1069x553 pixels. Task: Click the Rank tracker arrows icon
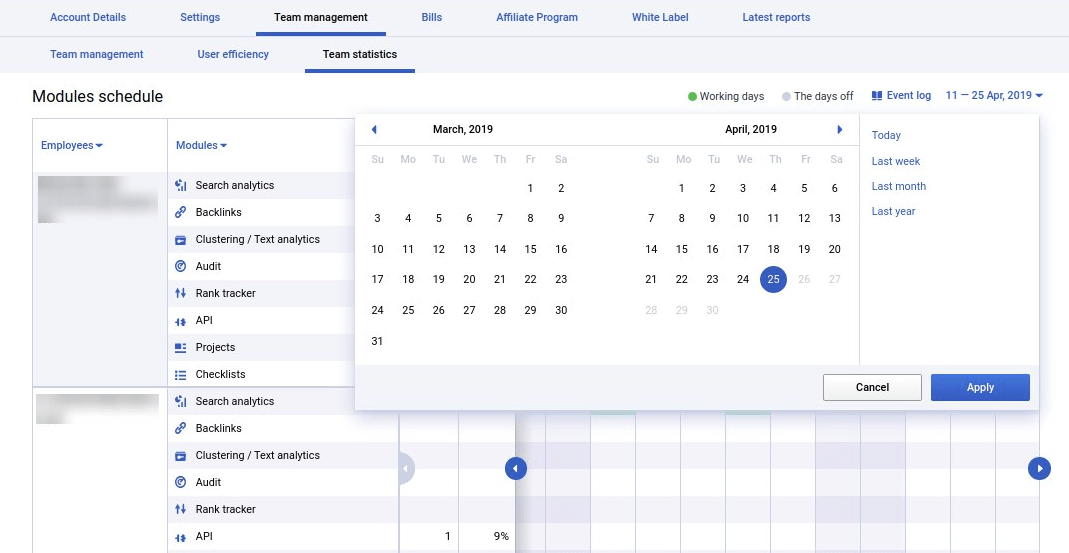pyautogui.click(x=181, y=293)
